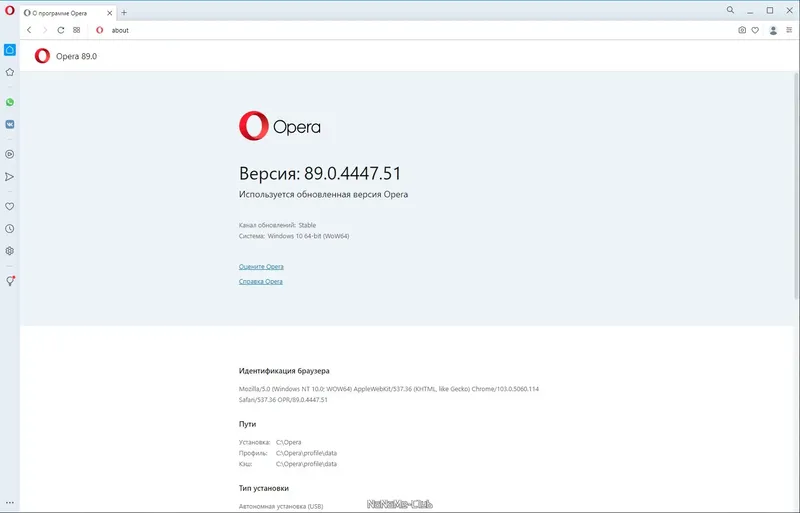Image resolution: width=800 pixels, height=513 pixels.
Task: Add page to bookmarks heart icon
Action: tap(755, 30)
